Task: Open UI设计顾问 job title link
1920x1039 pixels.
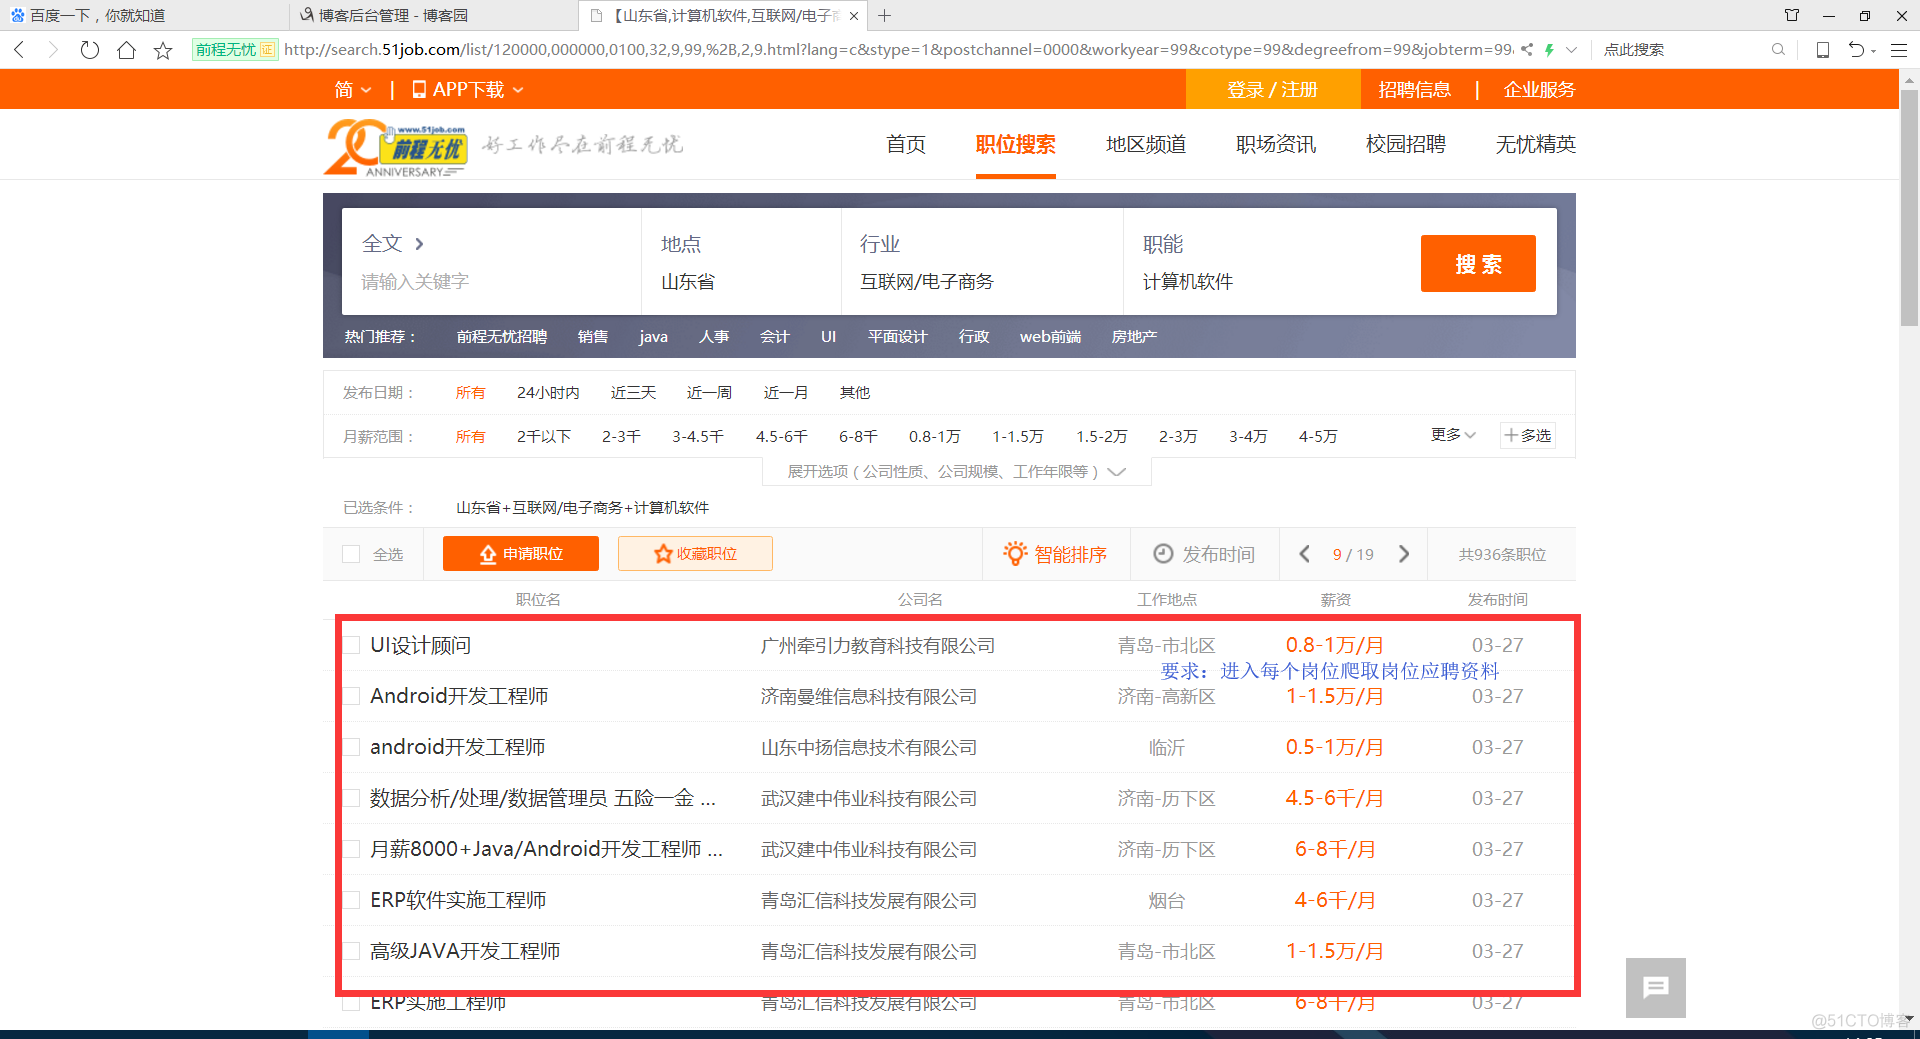Action: click(420, 645)
